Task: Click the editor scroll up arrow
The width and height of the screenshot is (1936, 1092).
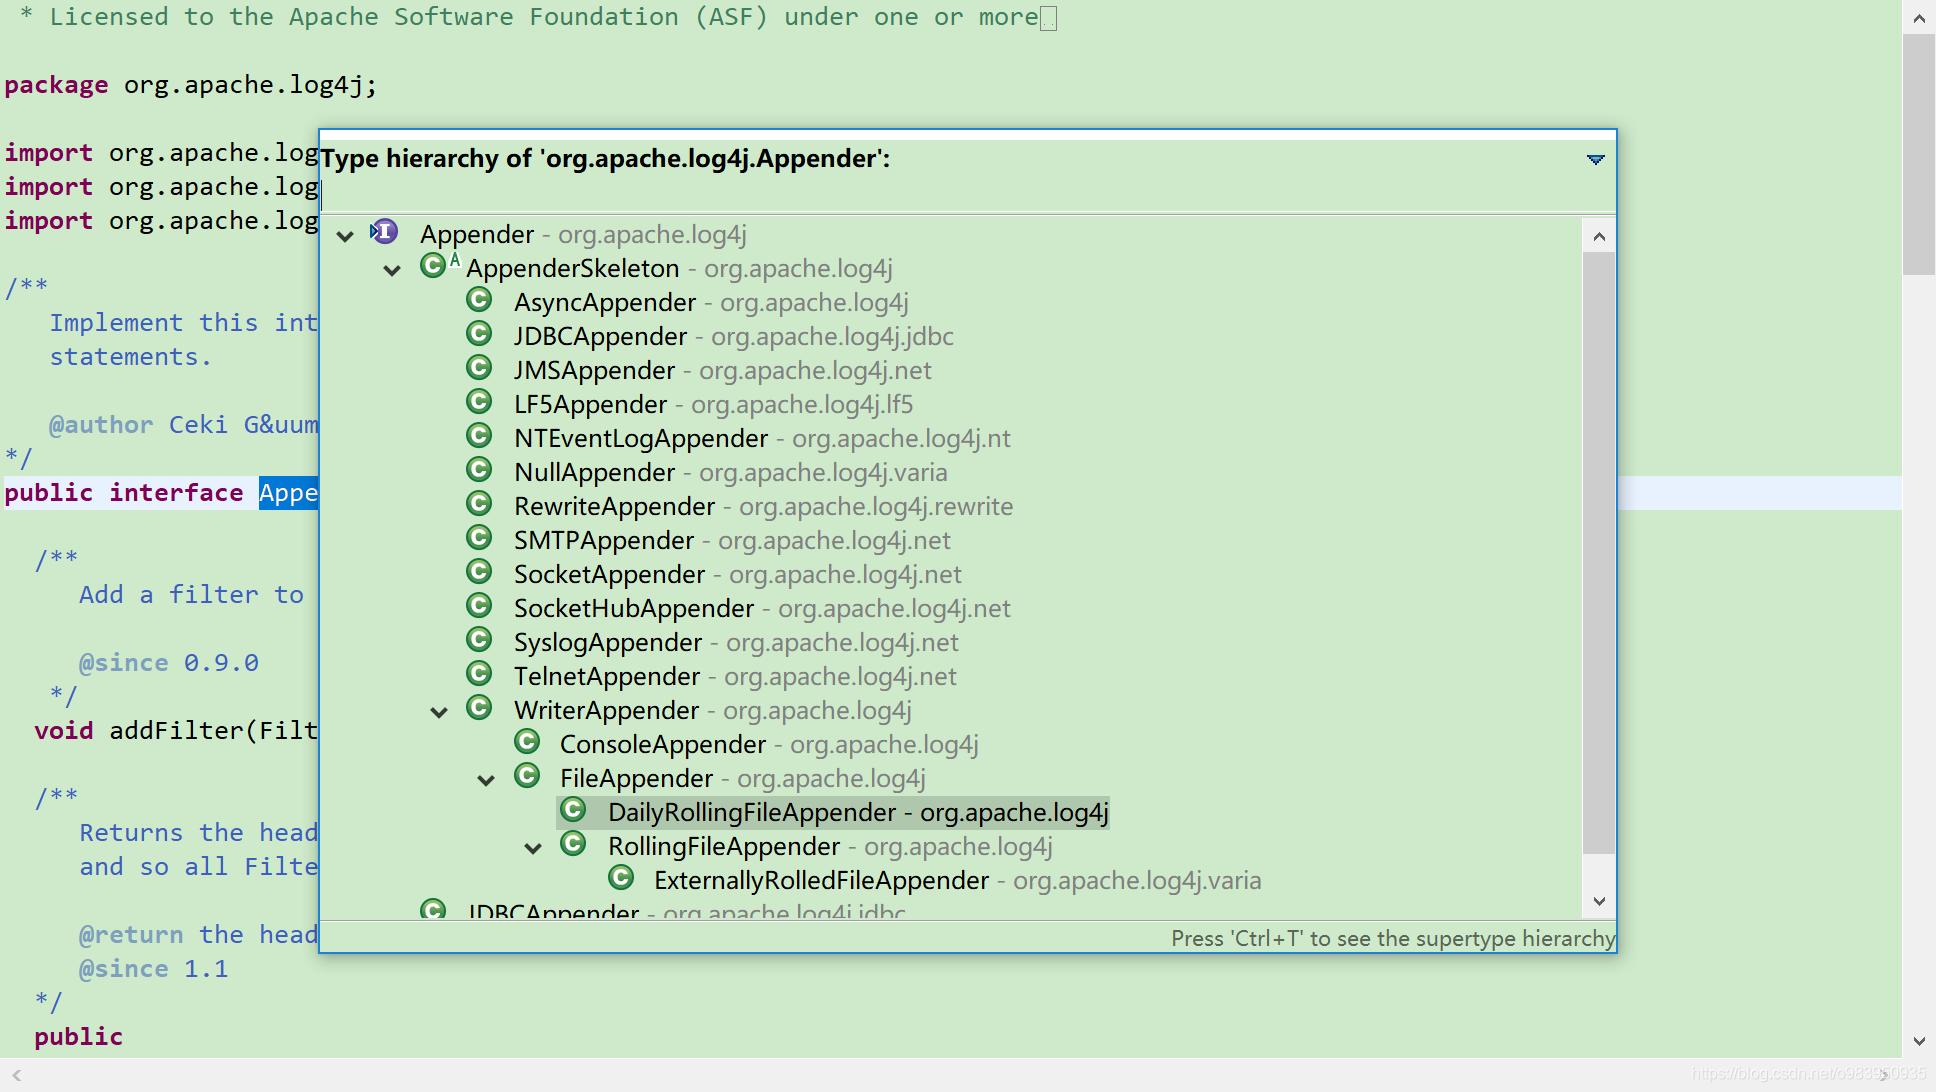Action: pyautogui.click(x=1919, y=17)
